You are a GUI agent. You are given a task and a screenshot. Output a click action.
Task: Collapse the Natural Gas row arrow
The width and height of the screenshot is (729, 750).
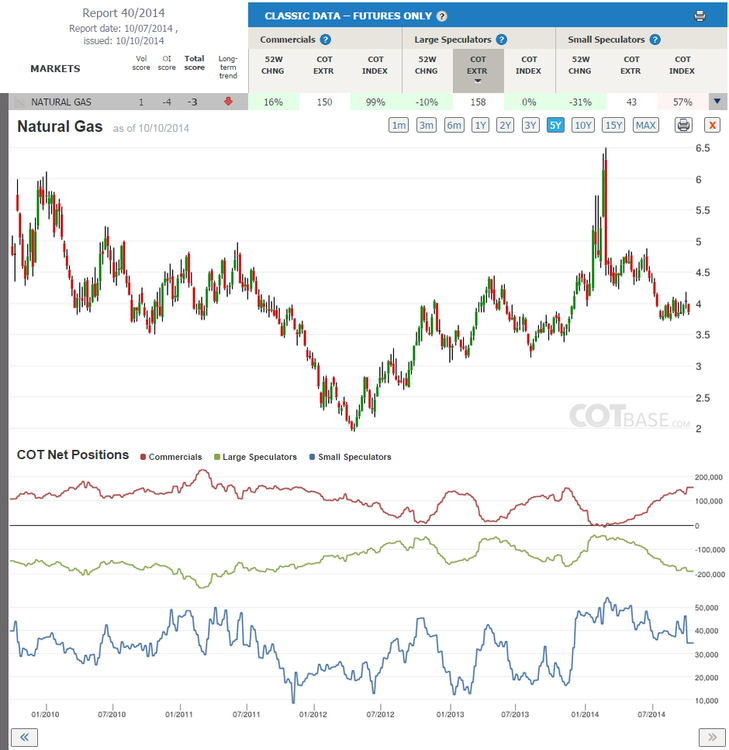(x=717, y=101)
